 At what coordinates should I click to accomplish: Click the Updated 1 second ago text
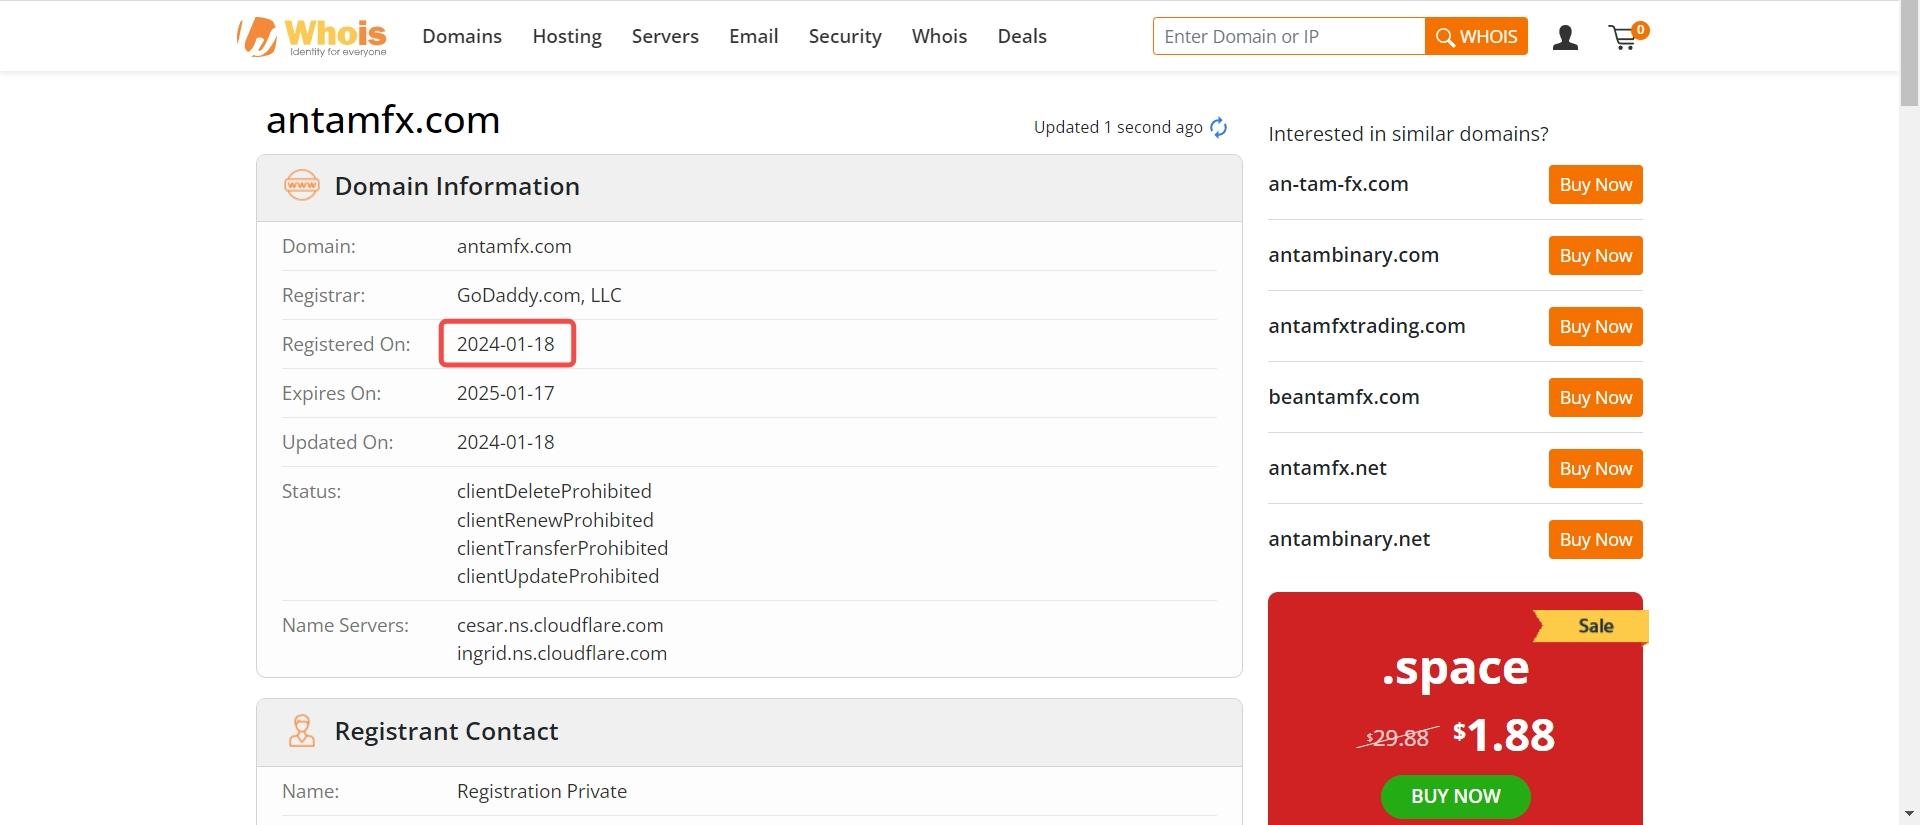pyautogui.click(x=1118, y=127)
